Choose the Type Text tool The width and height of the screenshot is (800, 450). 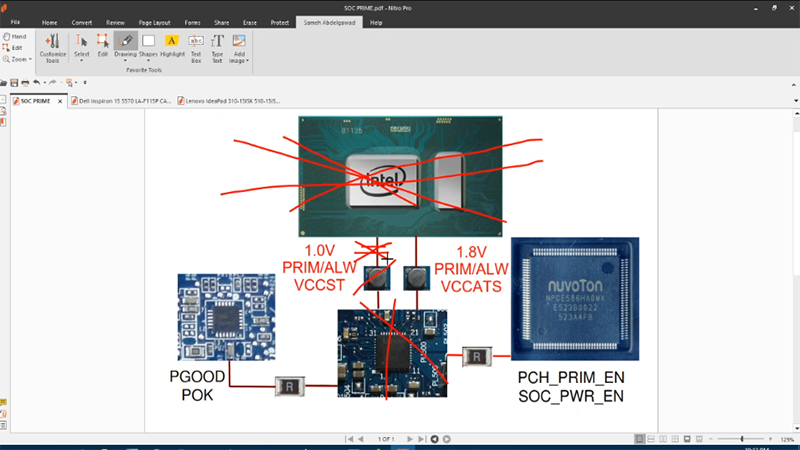[x=217, y=48]
